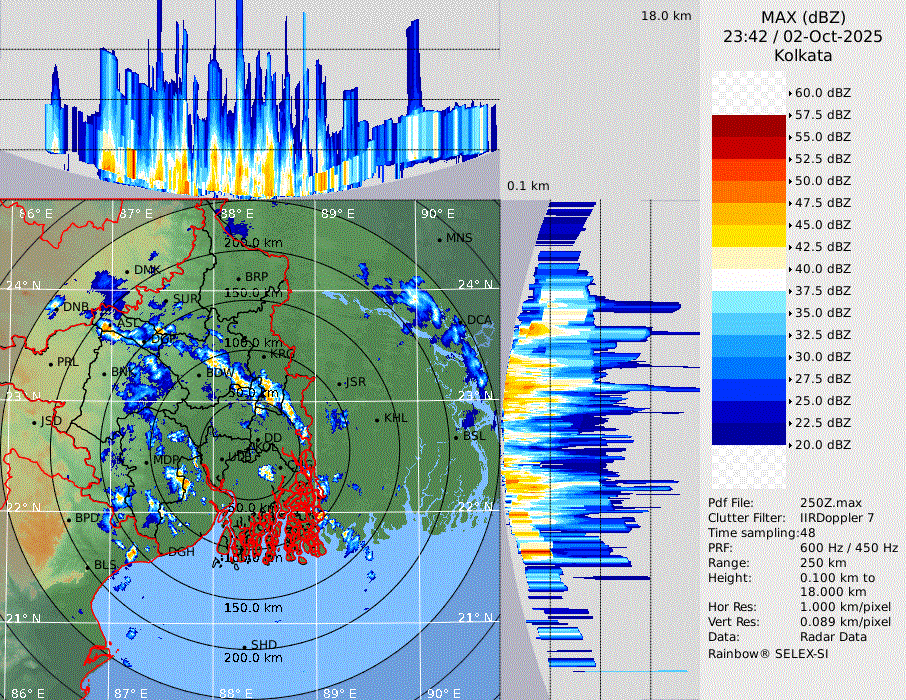
Task: Click the MNS station marker dot
Action: 440,239
